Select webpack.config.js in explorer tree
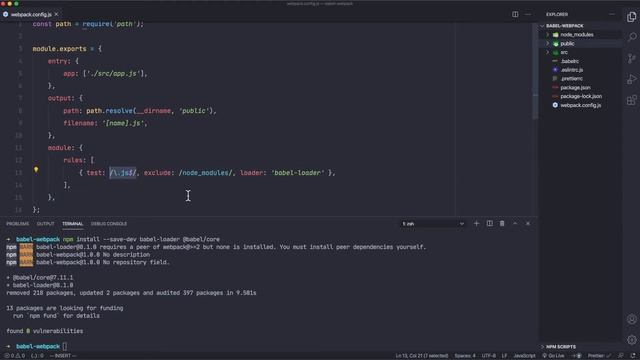The width and height of the screenshot is (640, 360). point(581,105)
